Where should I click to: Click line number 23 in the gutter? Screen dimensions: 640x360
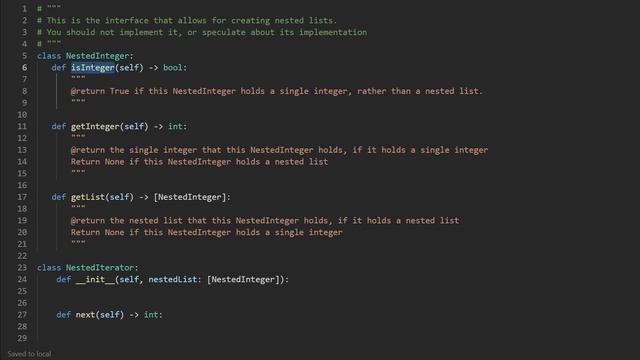[22, 268]
